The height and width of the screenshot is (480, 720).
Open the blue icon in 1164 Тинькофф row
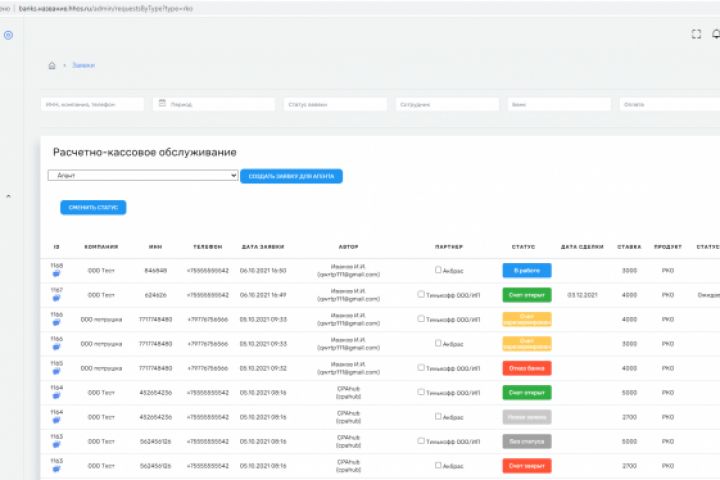(x=56, y=395)
